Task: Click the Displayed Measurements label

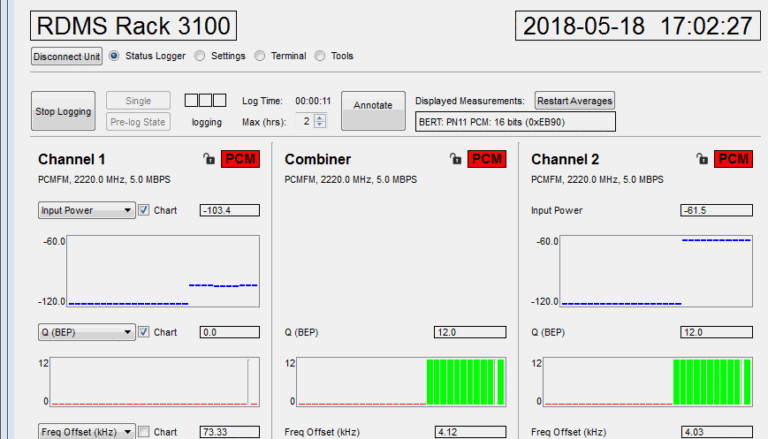Action: pos(470,101)
